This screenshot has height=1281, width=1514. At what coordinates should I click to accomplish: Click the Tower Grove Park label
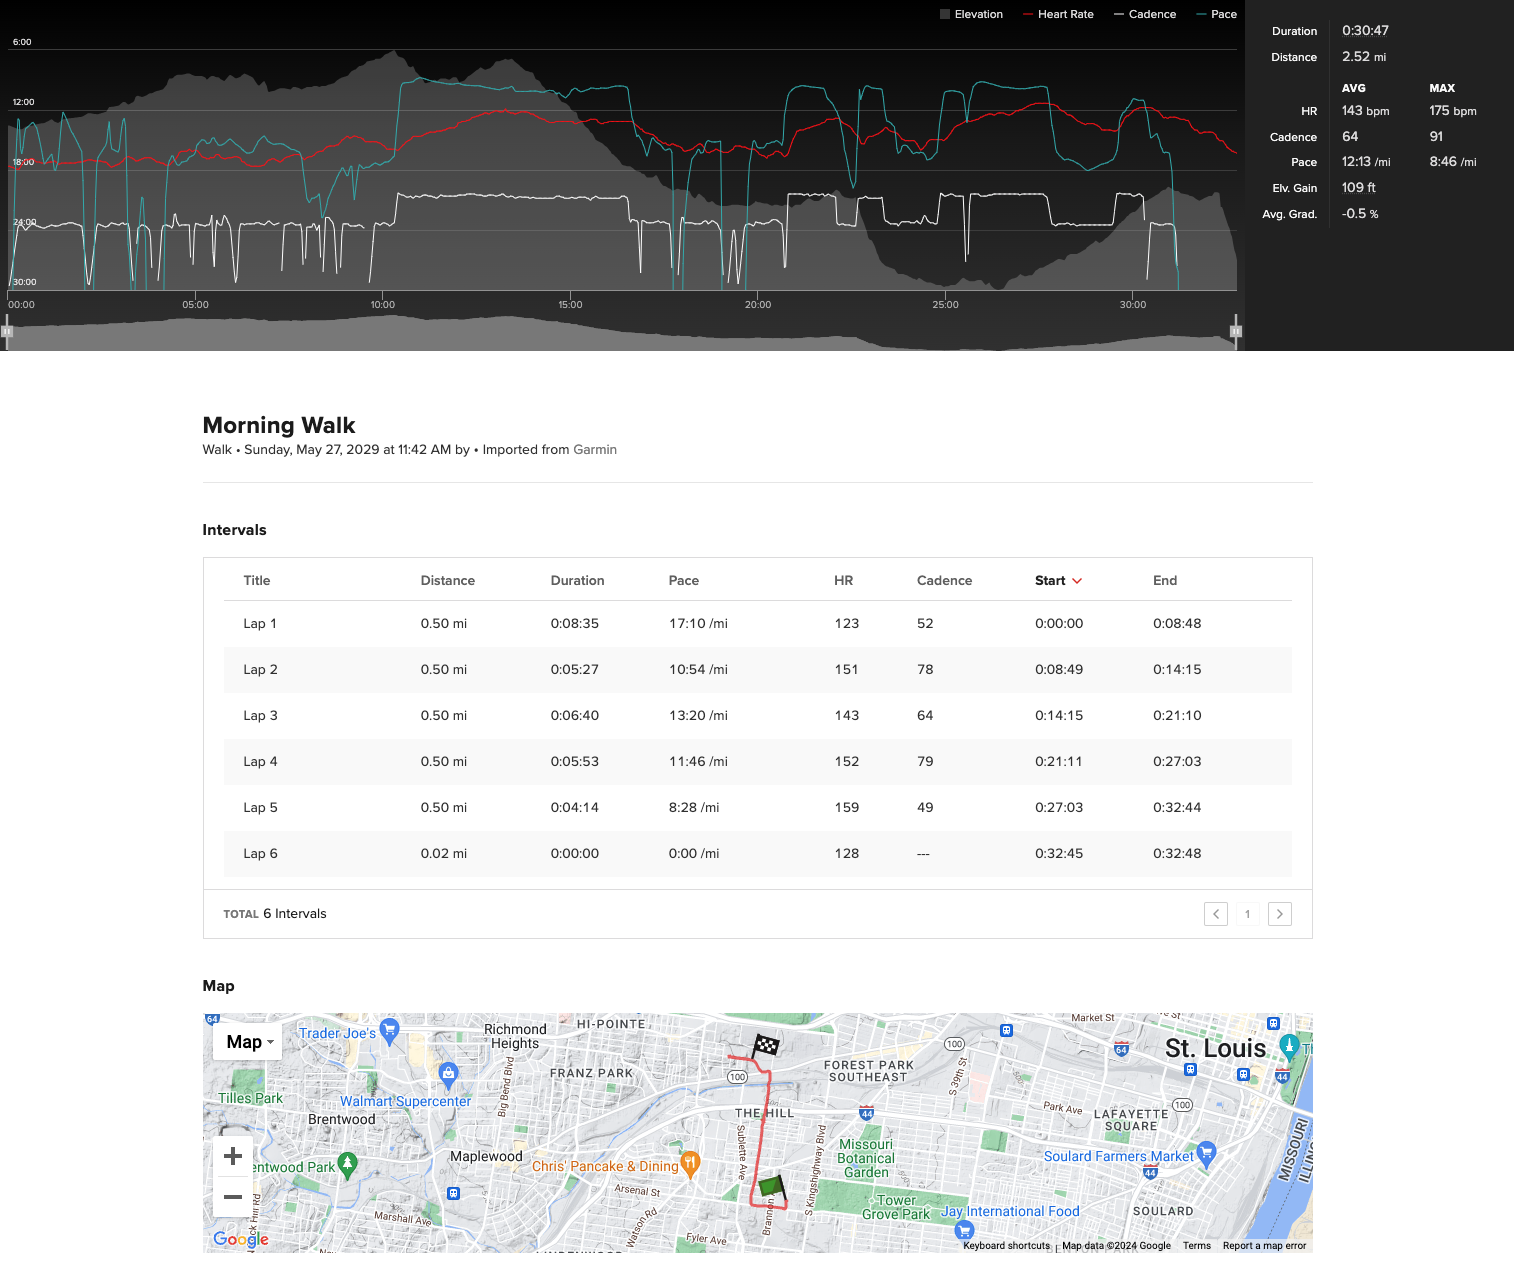[896, 1207]
